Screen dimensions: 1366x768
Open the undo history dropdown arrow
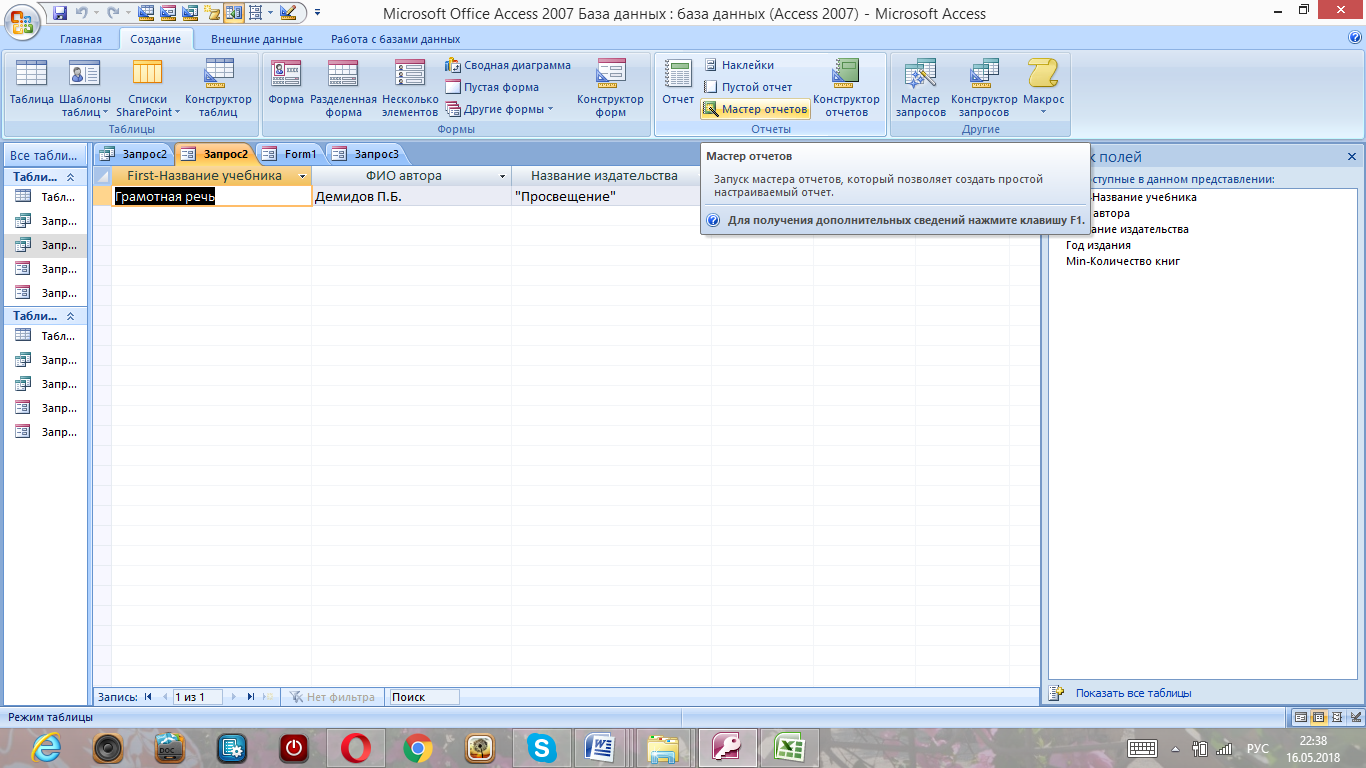tap(96, 13)
